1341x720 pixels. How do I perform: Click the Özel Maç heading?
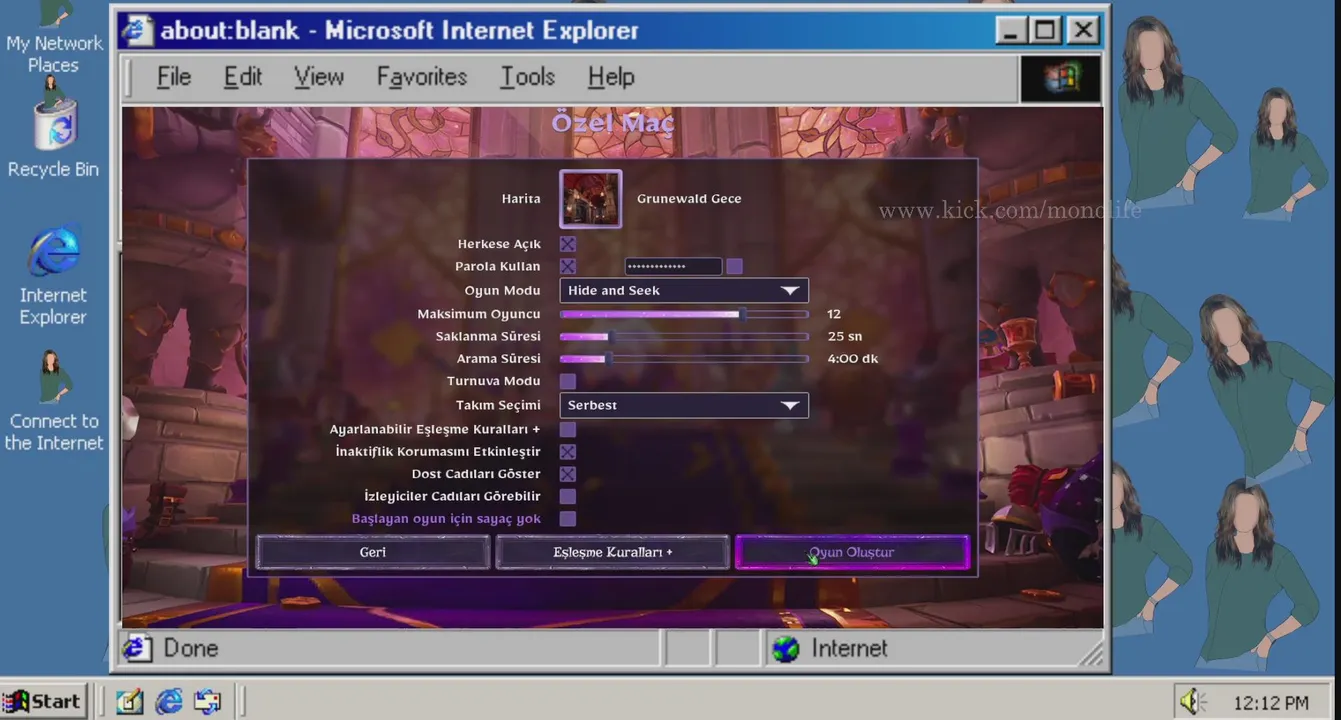click(613, 123)
